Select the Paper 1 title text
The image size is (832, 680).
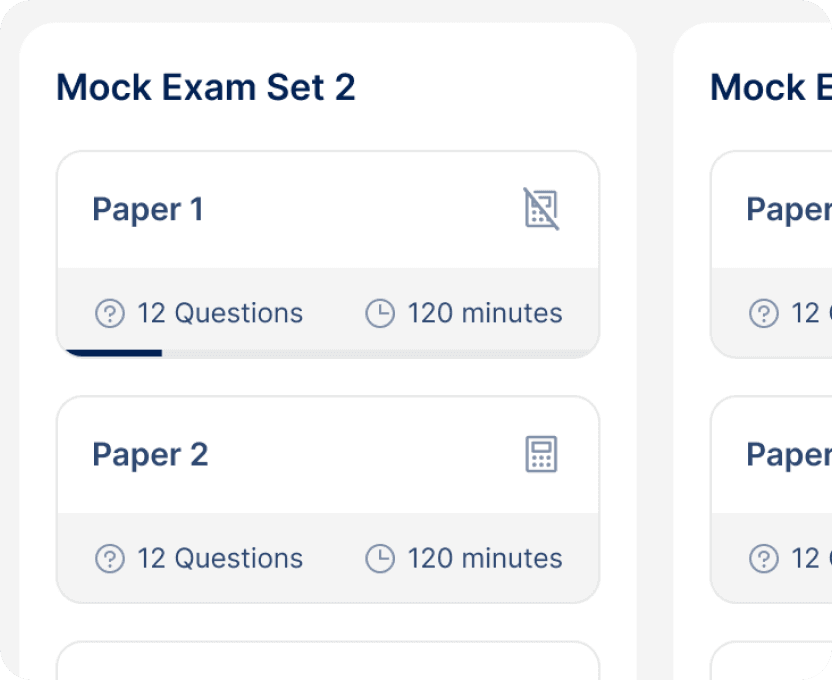coord(148,210)
